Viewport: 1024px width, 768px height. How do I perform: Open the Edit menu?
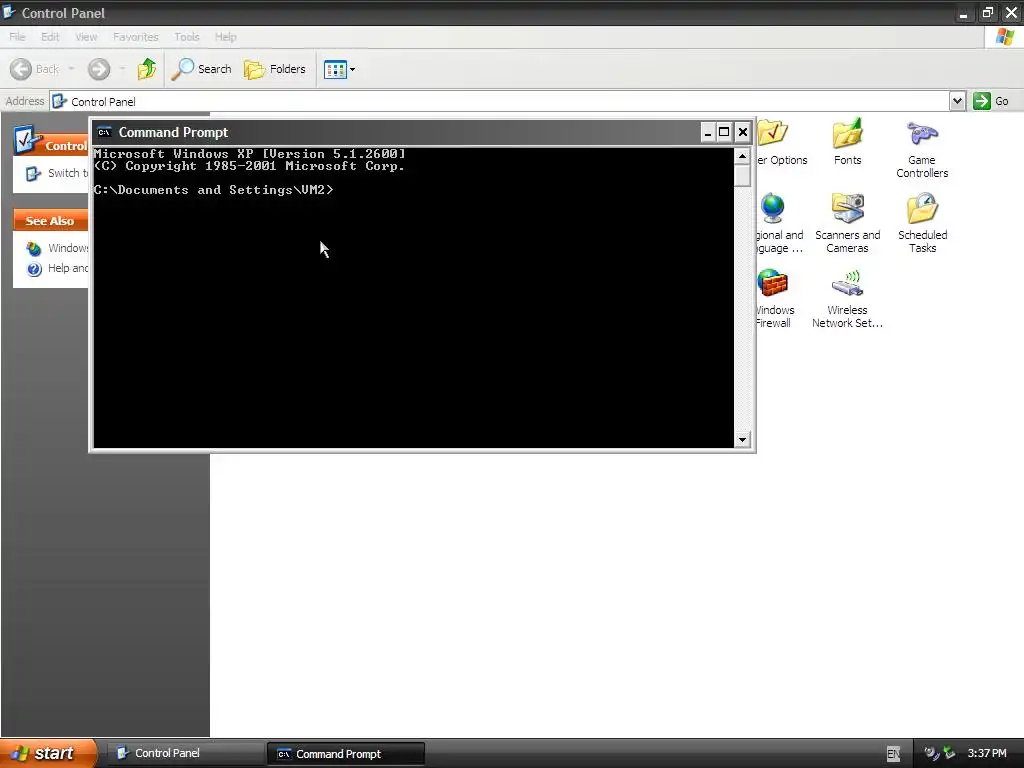click(50, 37)
